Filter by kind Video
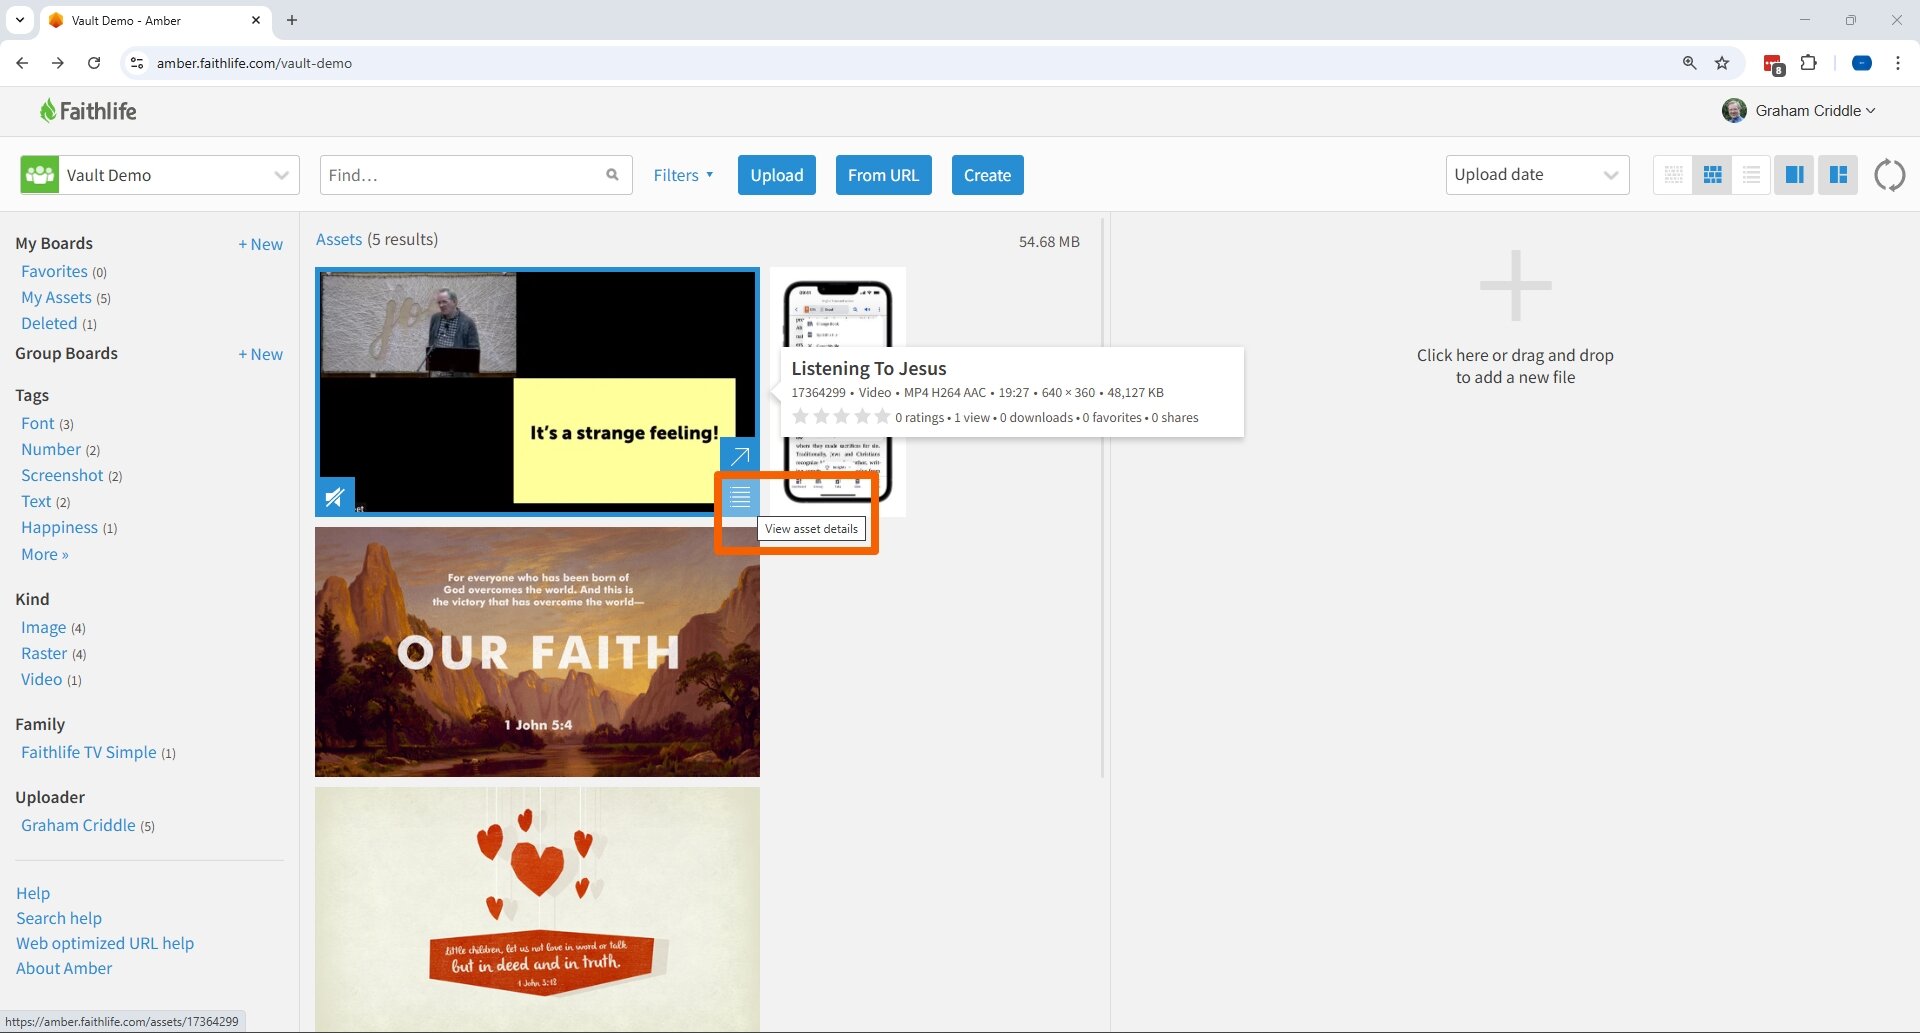This screenshot has height=1033, width=1920. click(x=42, y=679)
